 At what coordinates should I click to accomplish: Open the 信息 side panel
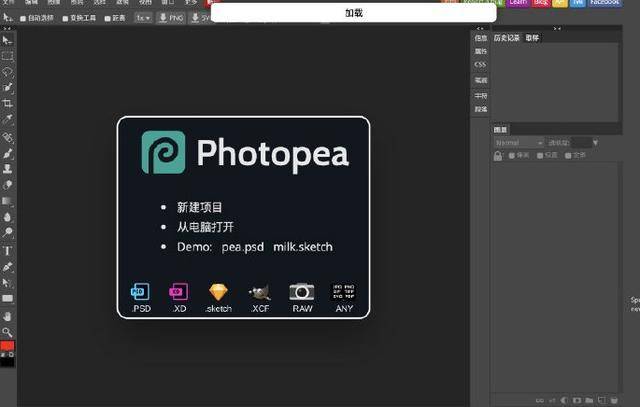[481, 38]
